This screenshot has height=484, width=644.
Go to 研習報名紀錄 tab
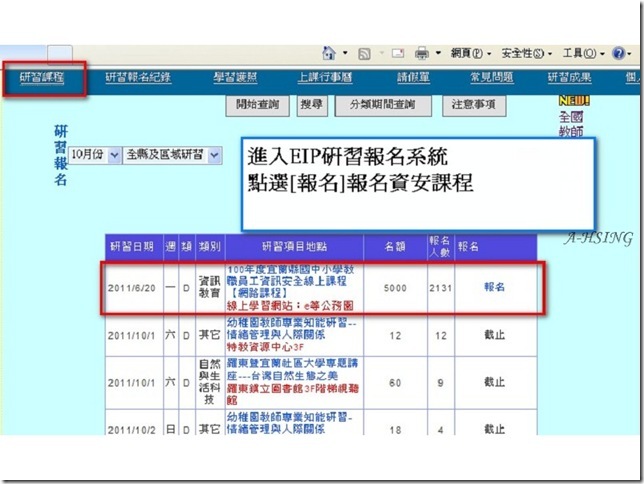pyautogui.click(x=138, y=77)
